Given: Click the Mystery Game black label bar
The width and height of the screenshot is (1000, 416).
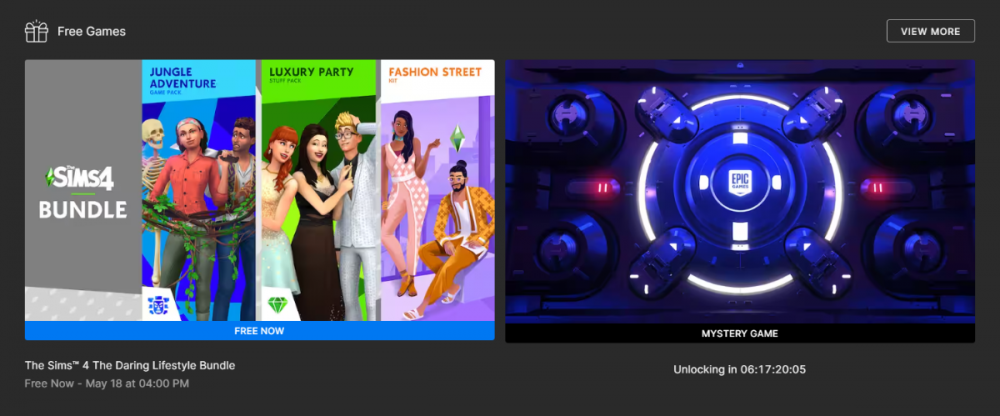Looking at the screenshot, I should tap(740, 333).
